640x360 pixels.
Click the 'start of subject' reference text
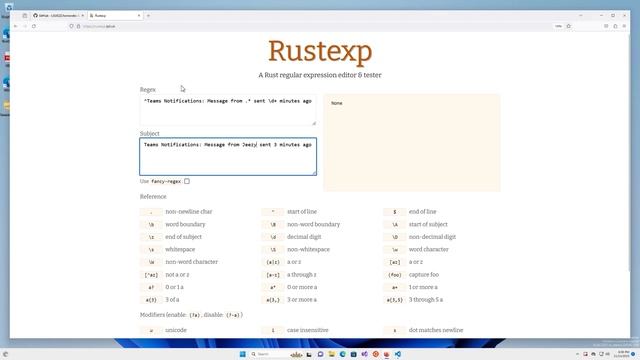428,224
